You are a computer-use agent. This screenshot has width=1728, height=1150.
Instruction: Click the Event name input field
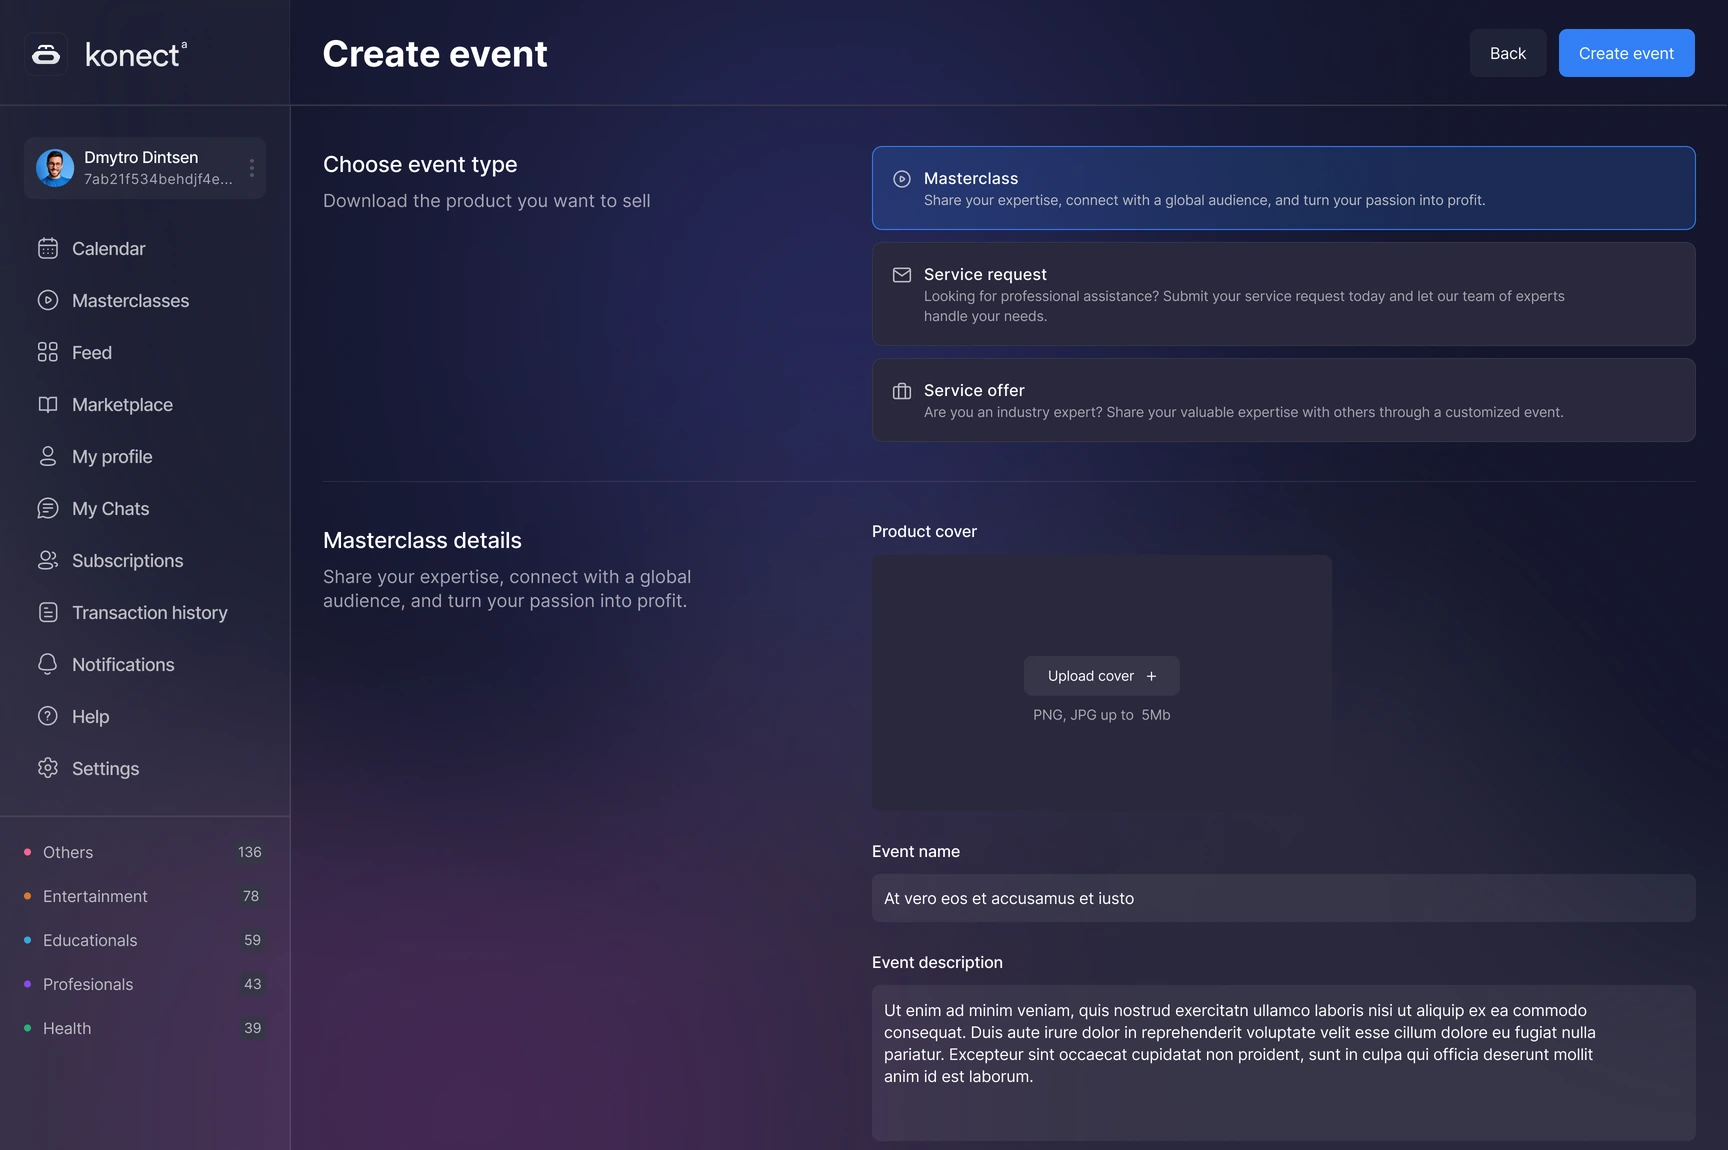[x=1283, y=898]
